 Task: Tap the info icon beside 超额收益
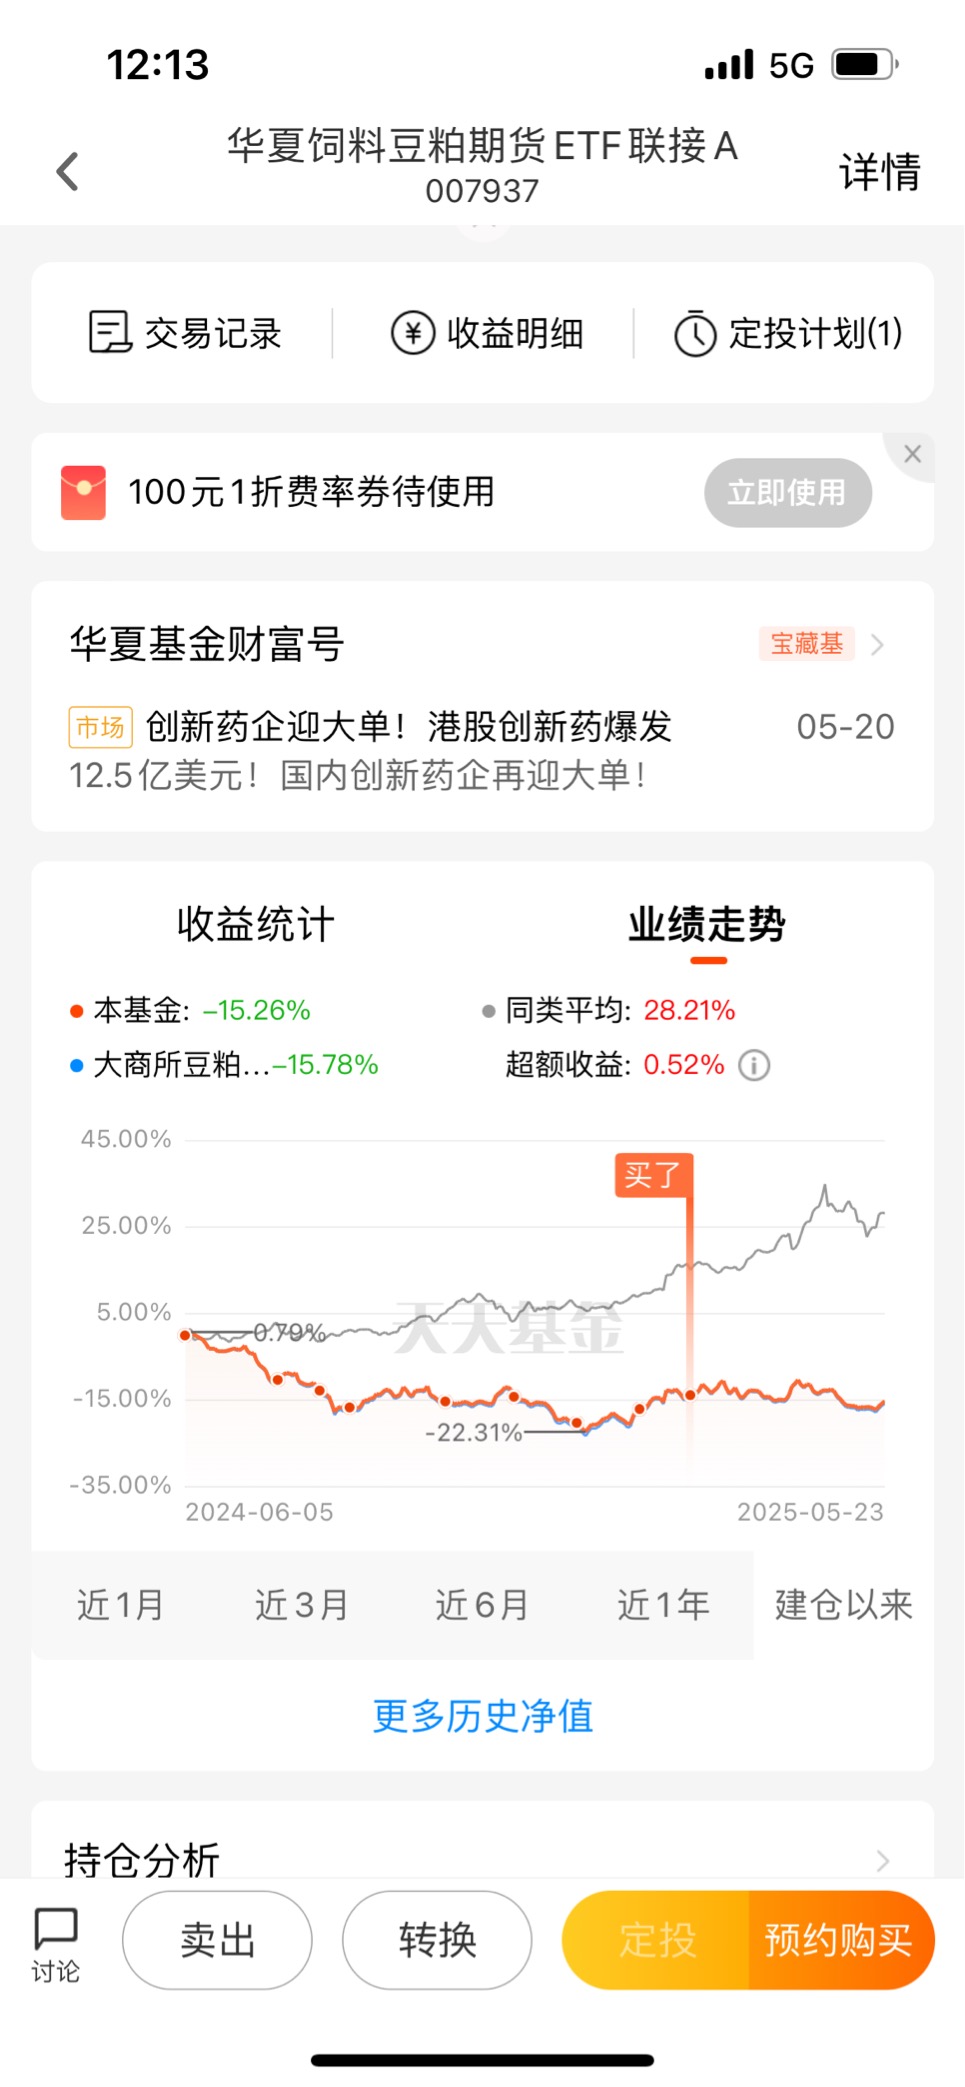pyautogui.click(x=754, y=1065)
